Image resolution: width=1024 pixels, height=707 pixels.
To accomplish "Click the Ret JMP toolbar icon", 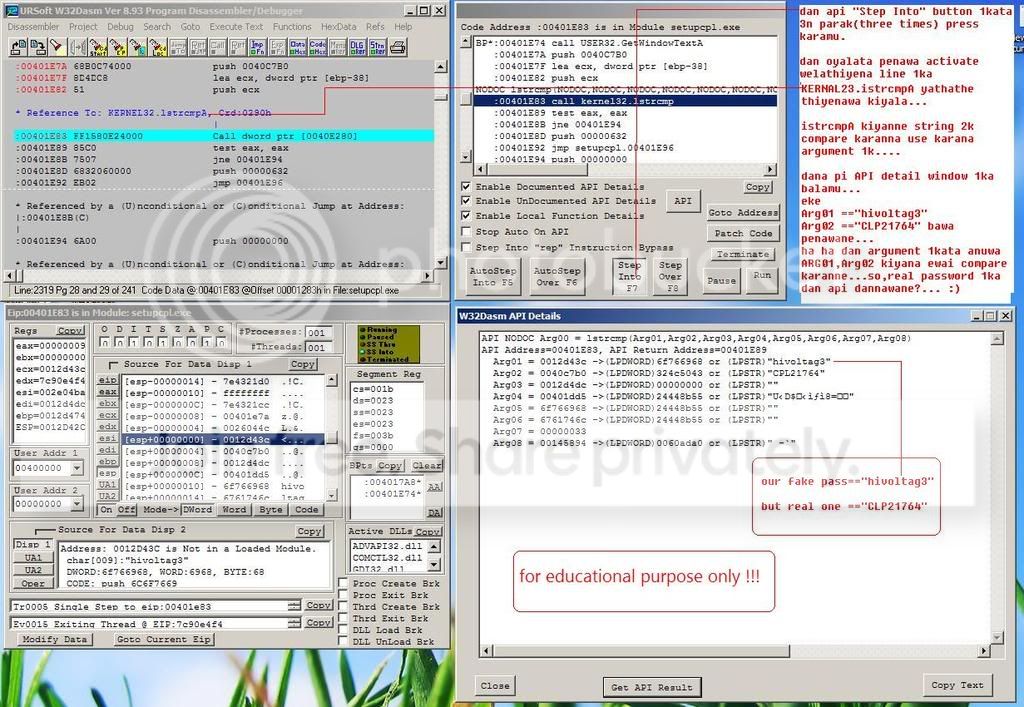I will pos(198,47).
